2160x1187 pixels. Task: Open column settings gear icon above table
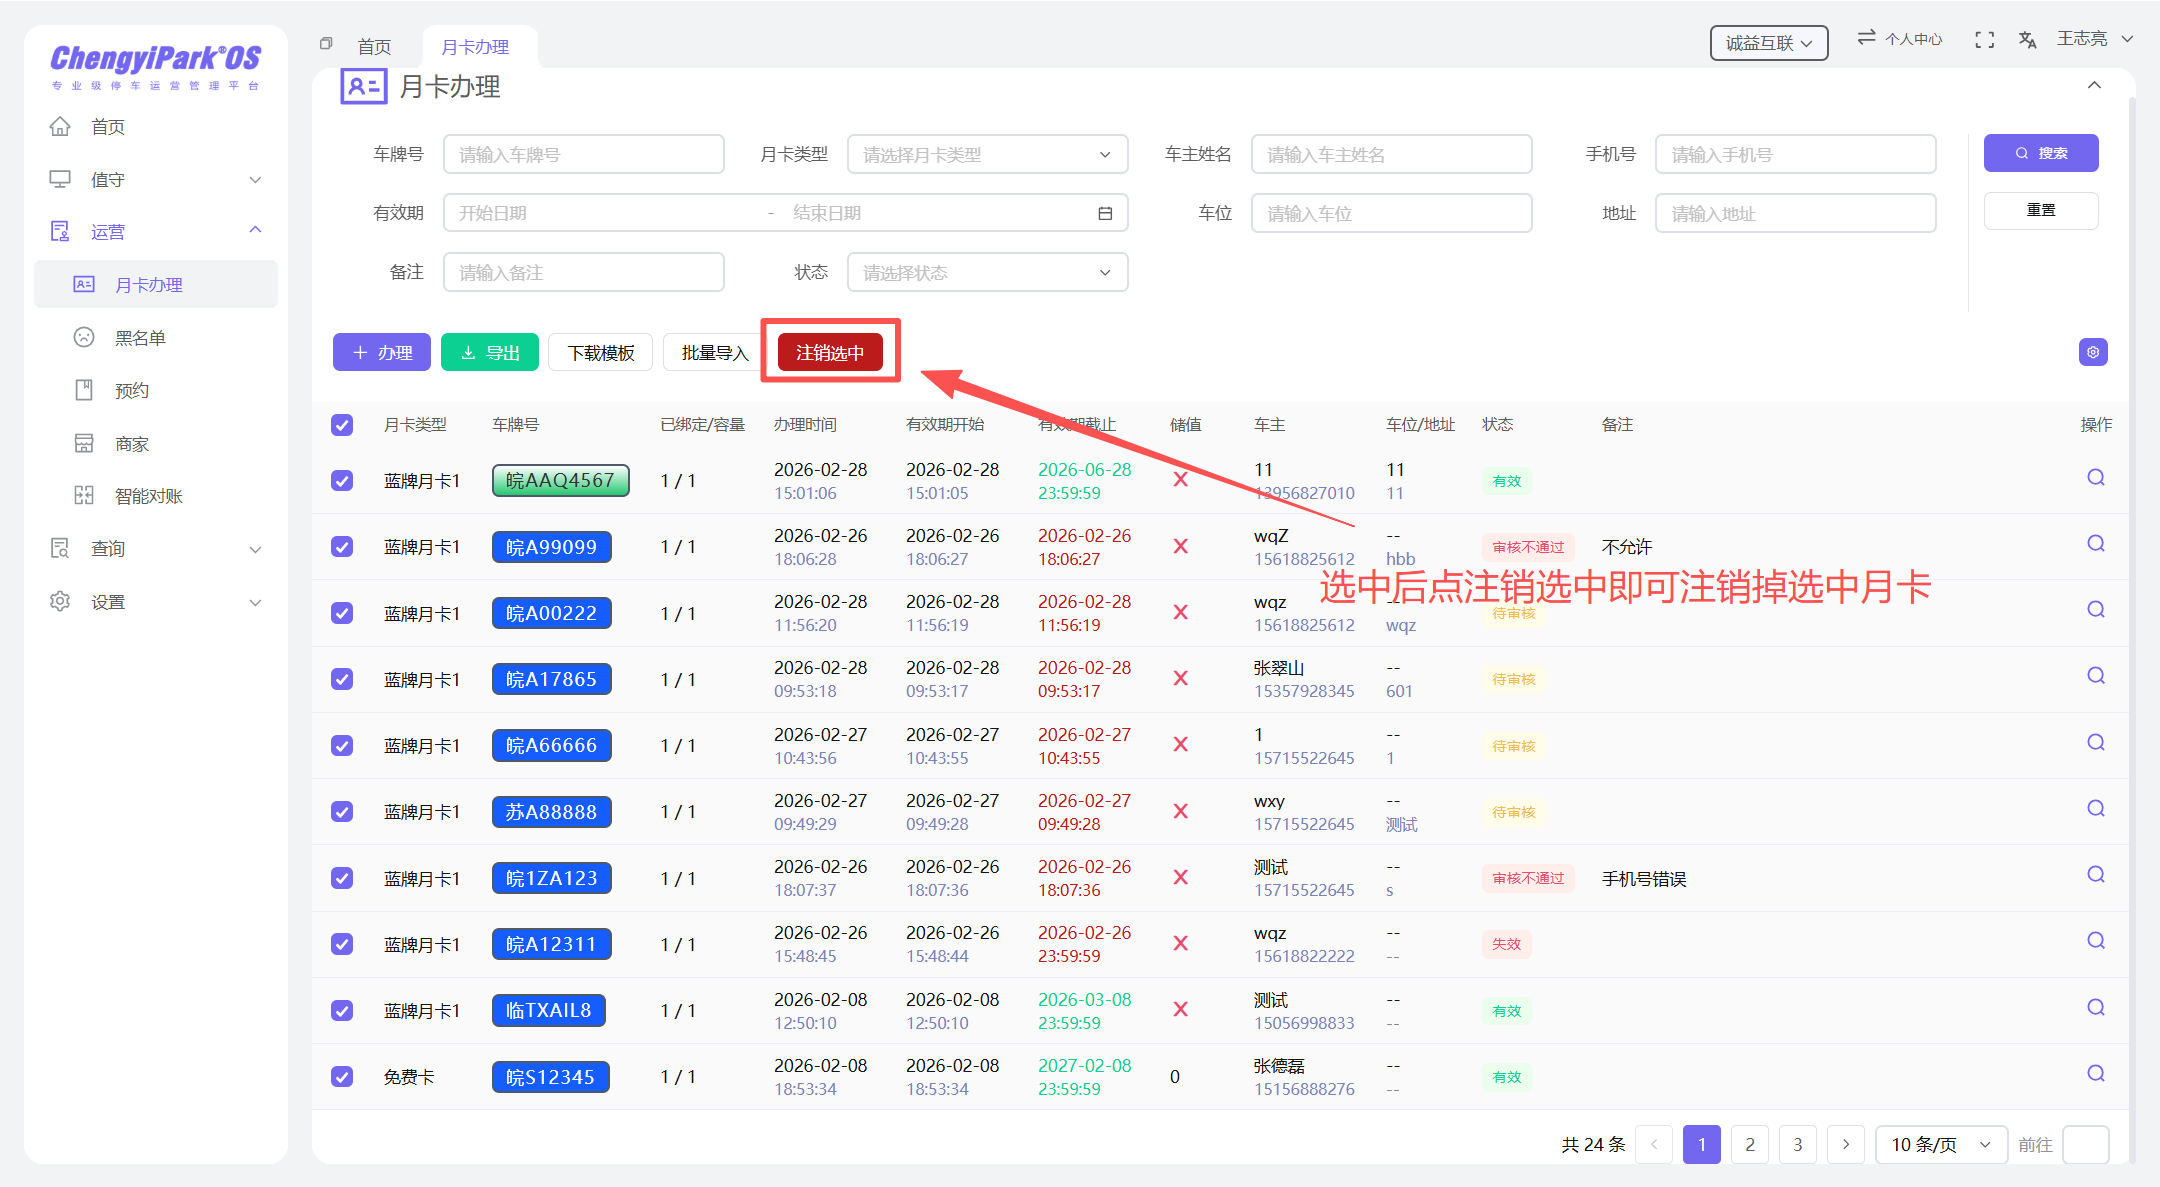pyautogui.click(x=2093, y=352)
